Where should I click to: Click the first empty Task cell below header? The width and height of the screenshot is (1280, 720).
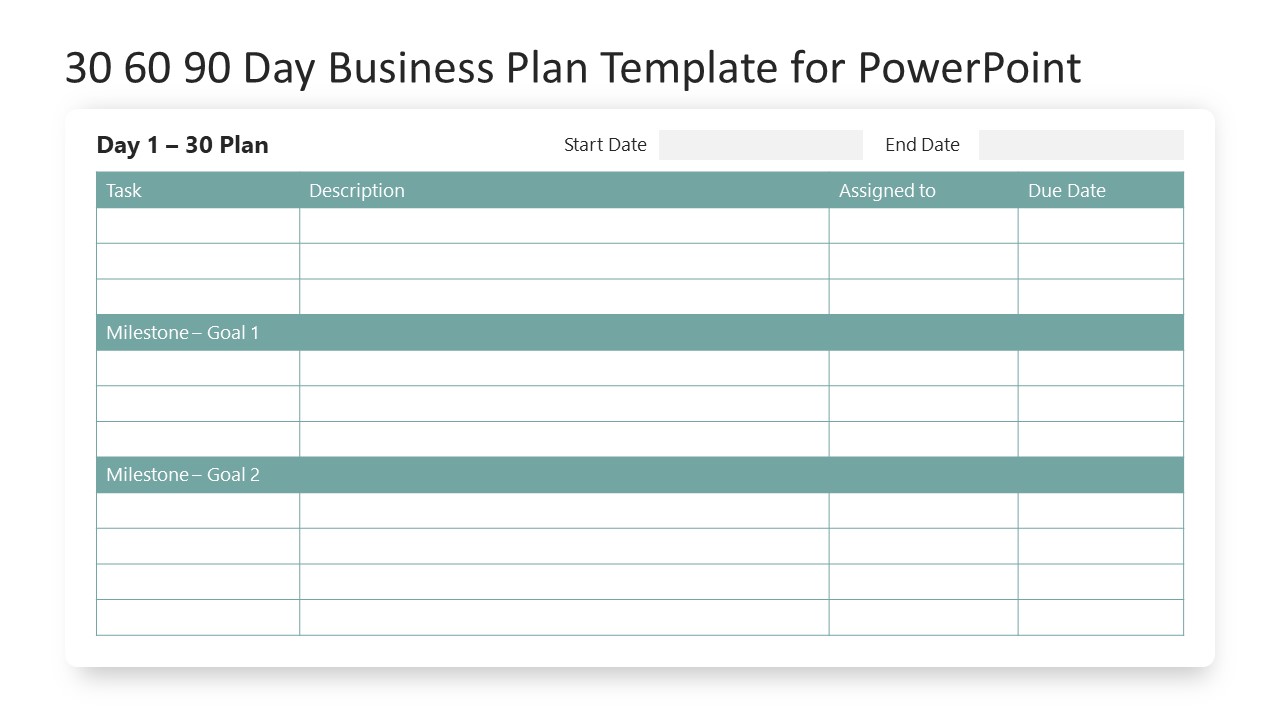coord(198,226)
